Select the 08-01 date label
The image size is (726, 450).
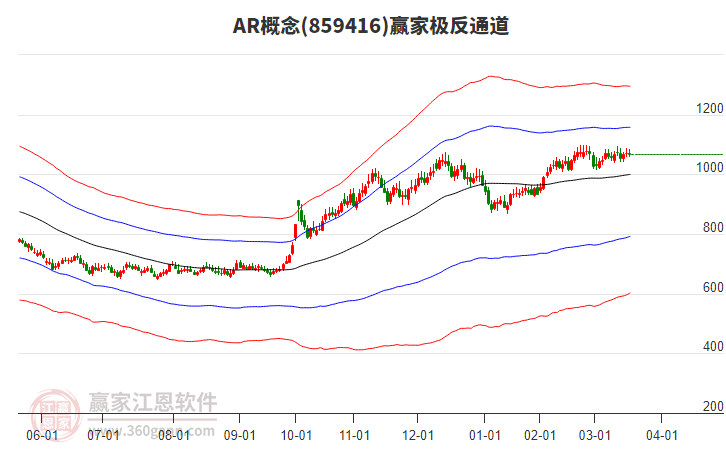[x=174, y=436]
